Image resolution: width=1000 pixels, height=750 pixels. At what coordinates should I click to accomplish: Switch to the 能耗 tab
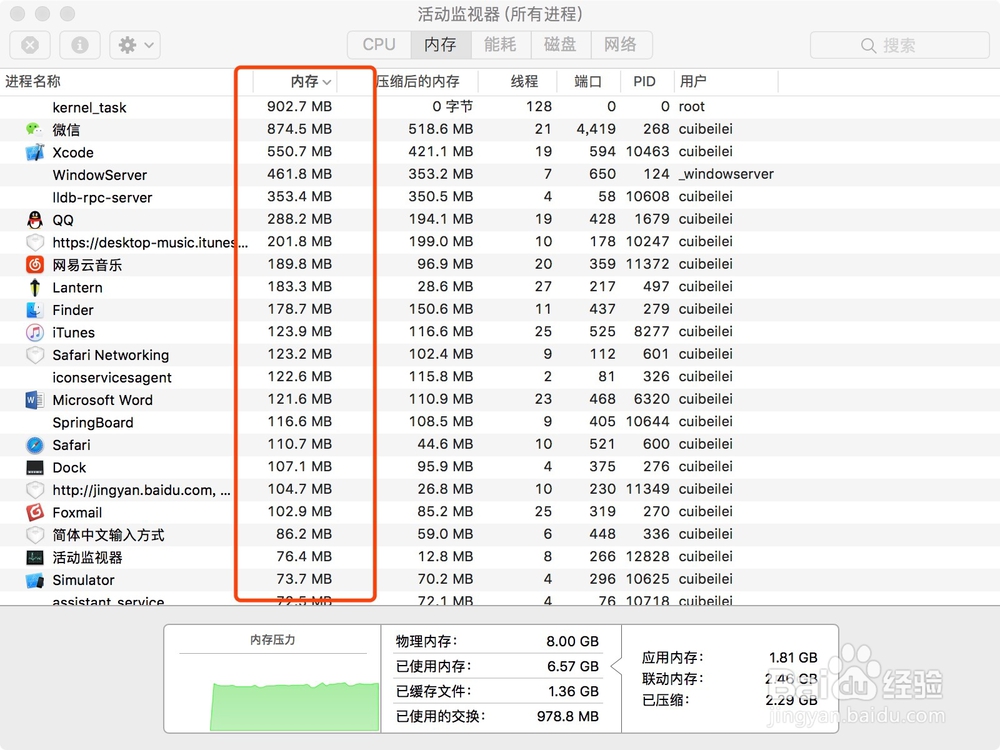(x=501, y=45)
